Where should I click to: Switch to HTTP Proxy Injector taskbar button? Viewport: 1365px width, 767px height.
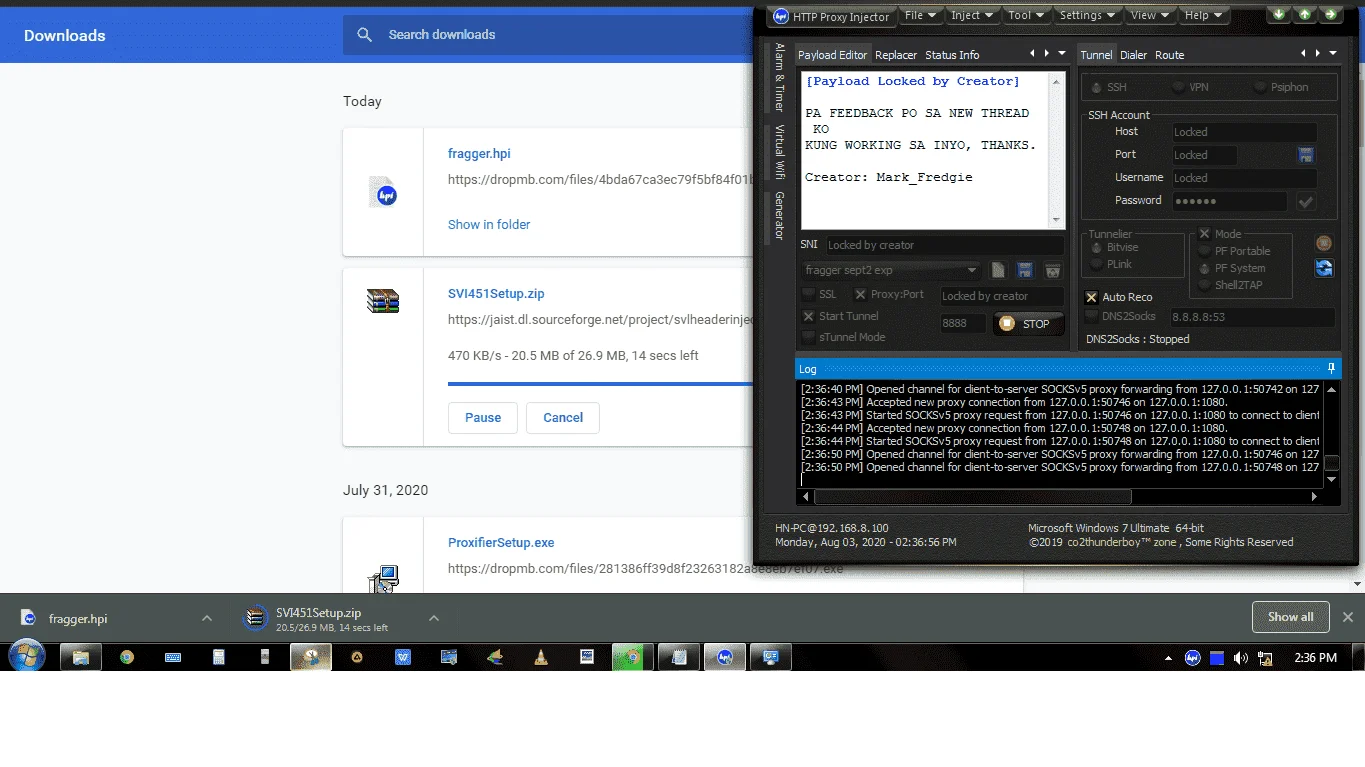click(x=725, y=658)
